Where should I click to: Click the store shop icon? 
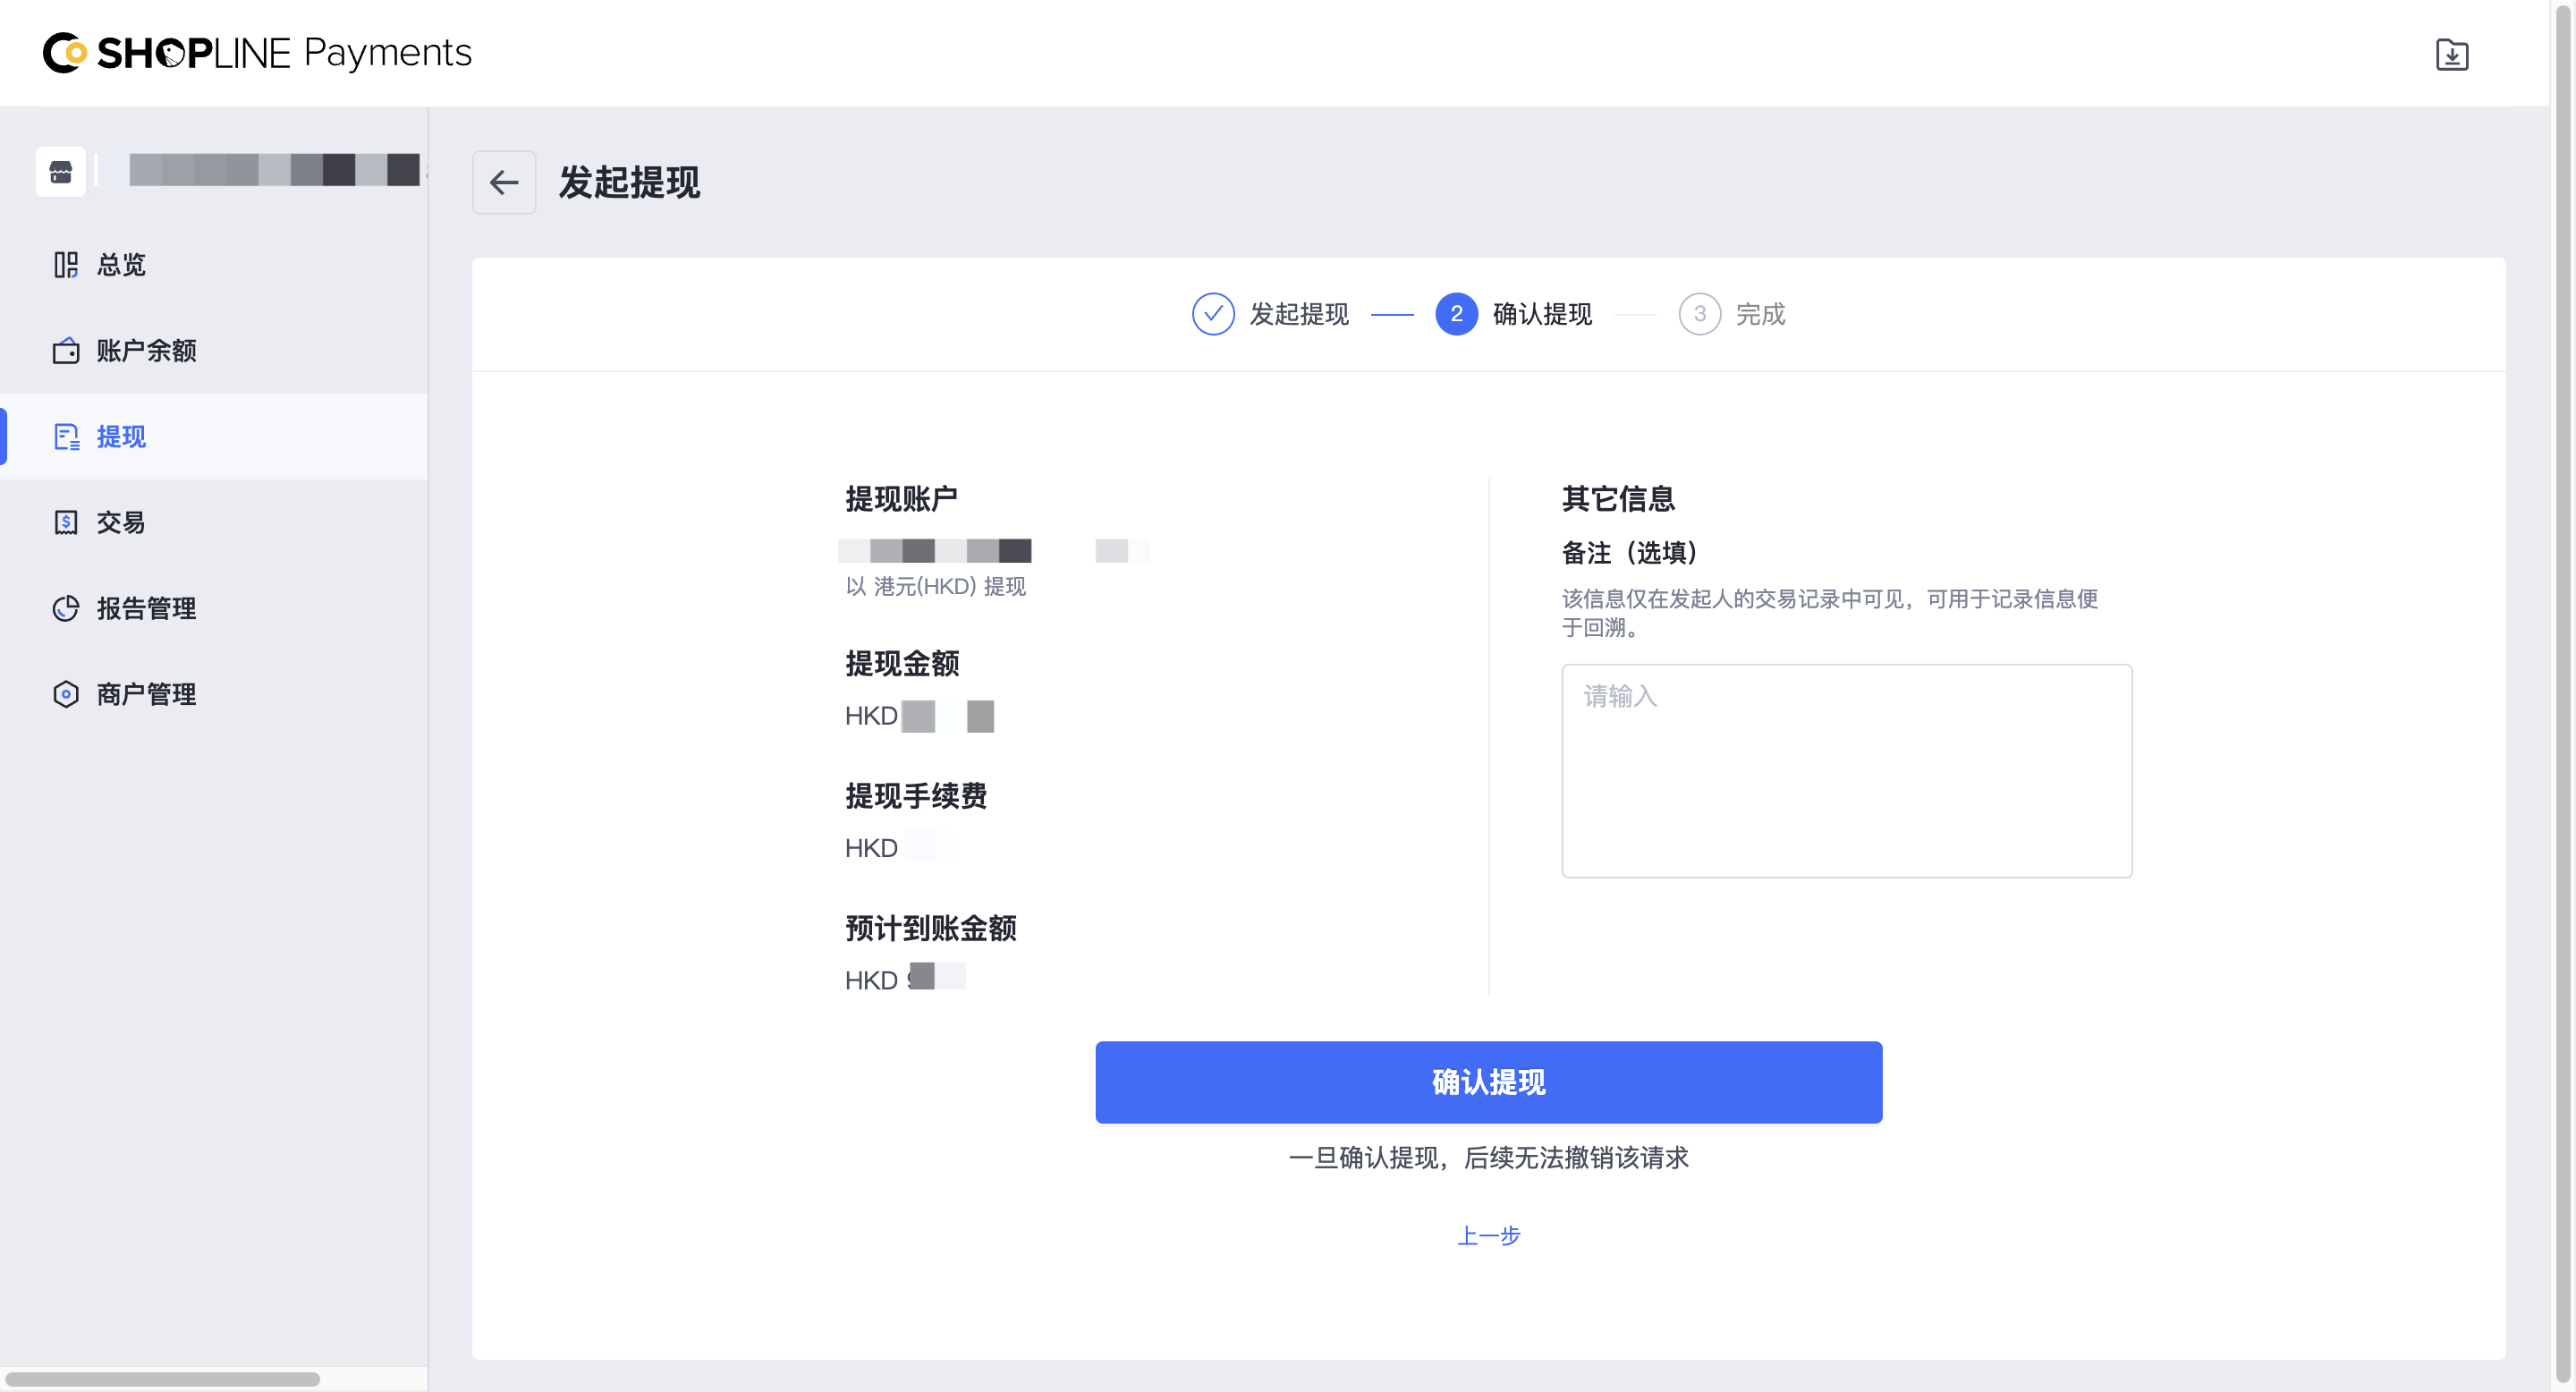pos(61,172)
